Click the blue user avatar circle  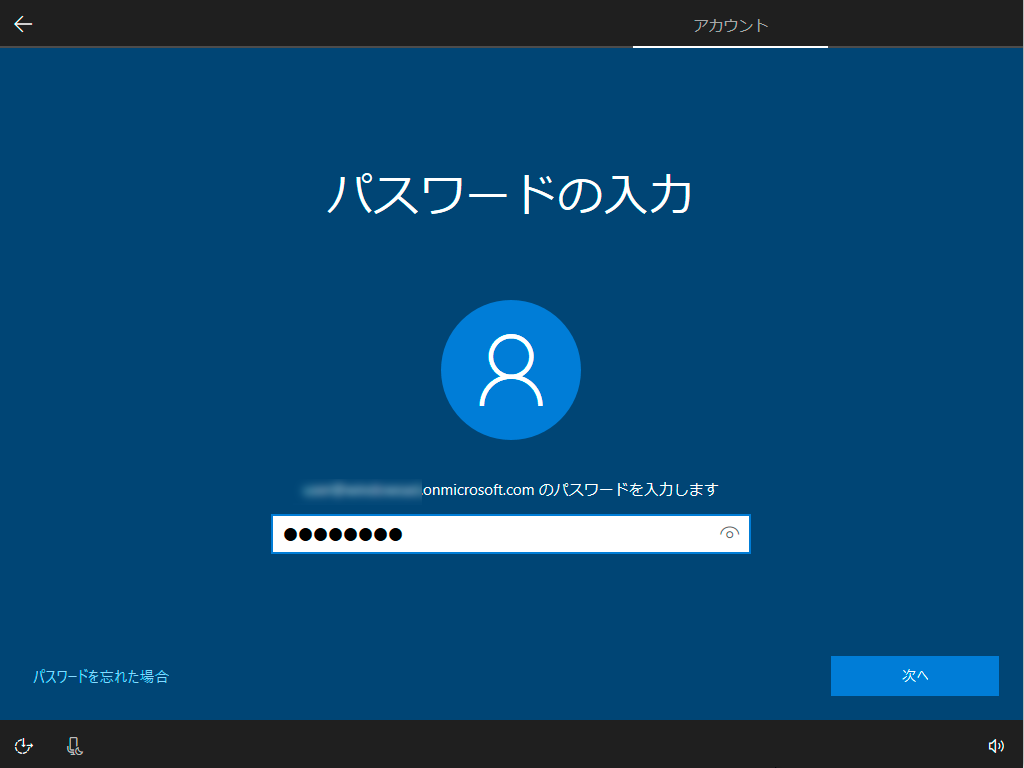pos(511,369)
